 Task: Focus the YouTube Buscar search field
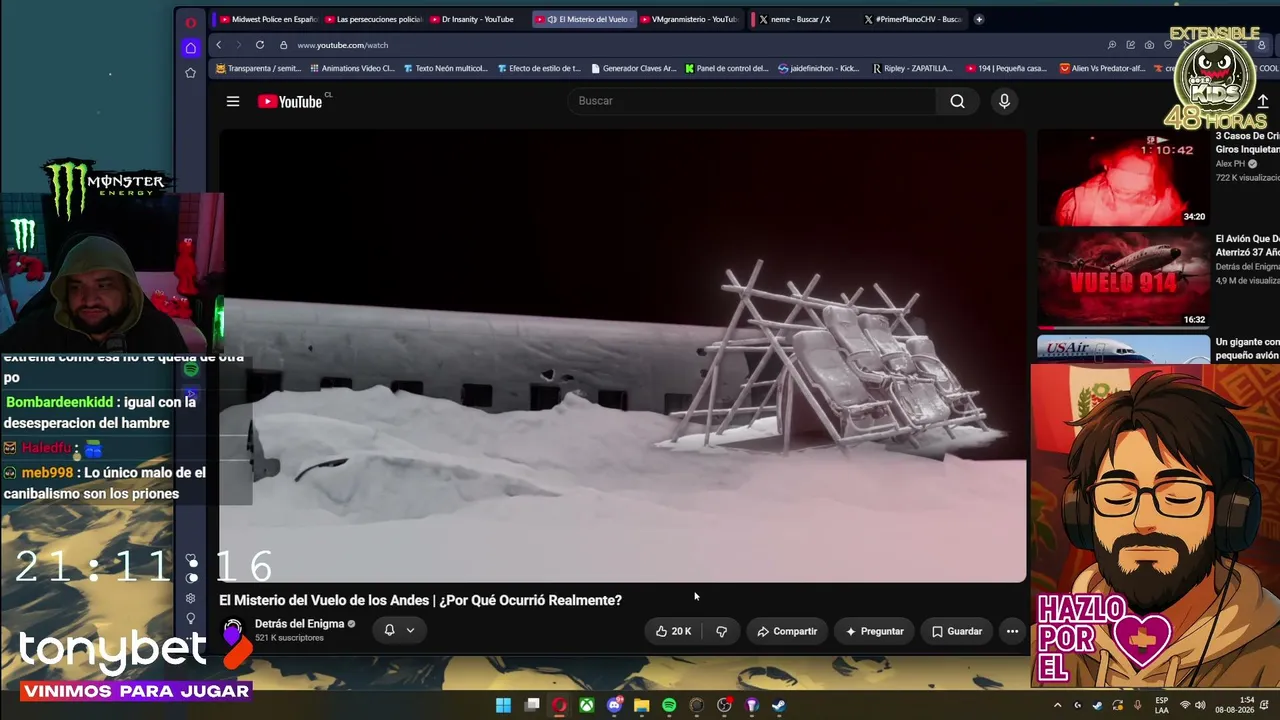(x=752, y=101)
